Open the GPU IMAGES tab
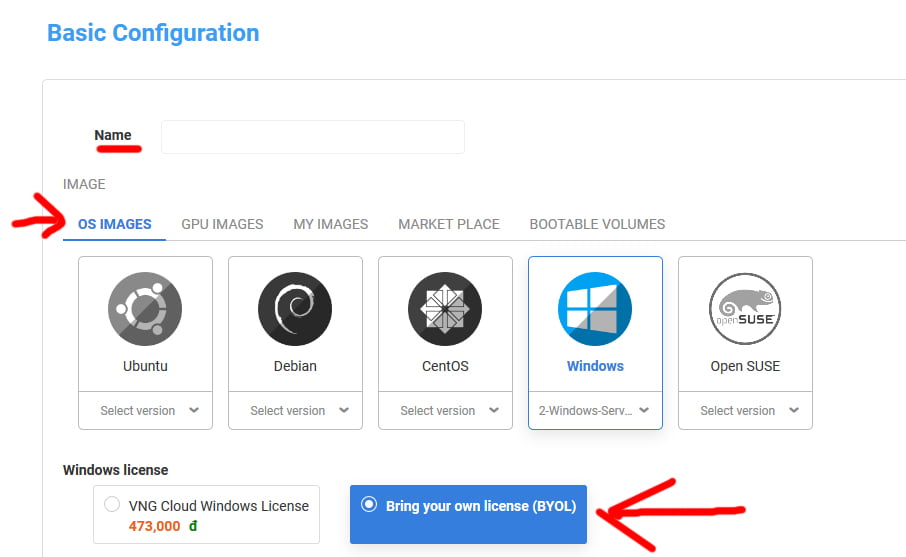 [x=222, y=224]
